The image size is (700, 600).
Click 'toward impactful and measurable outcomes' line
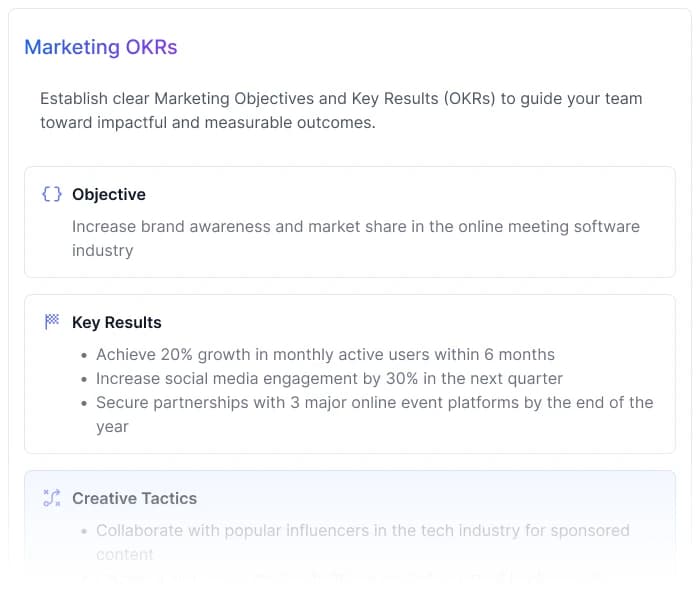(207, 122)
